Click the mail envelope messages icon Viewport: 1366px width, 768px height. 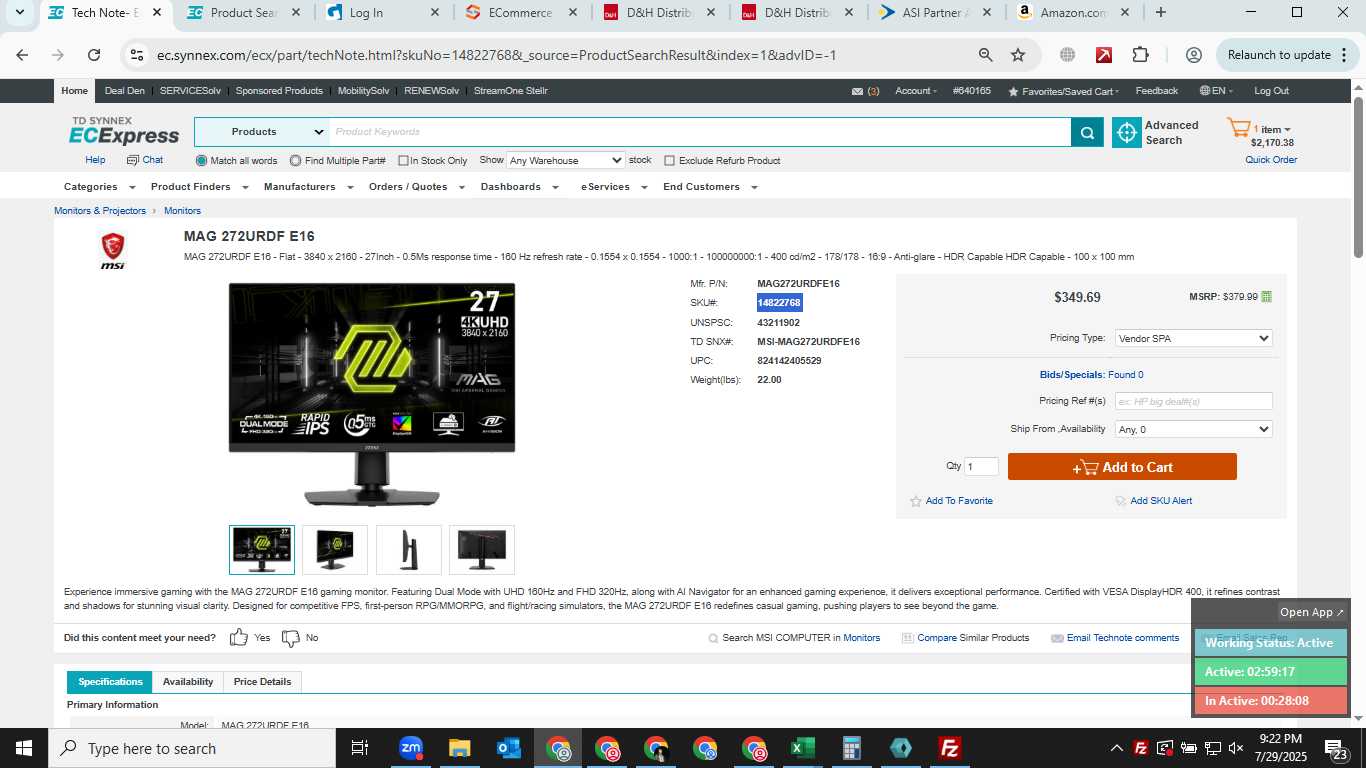[857, 91]
